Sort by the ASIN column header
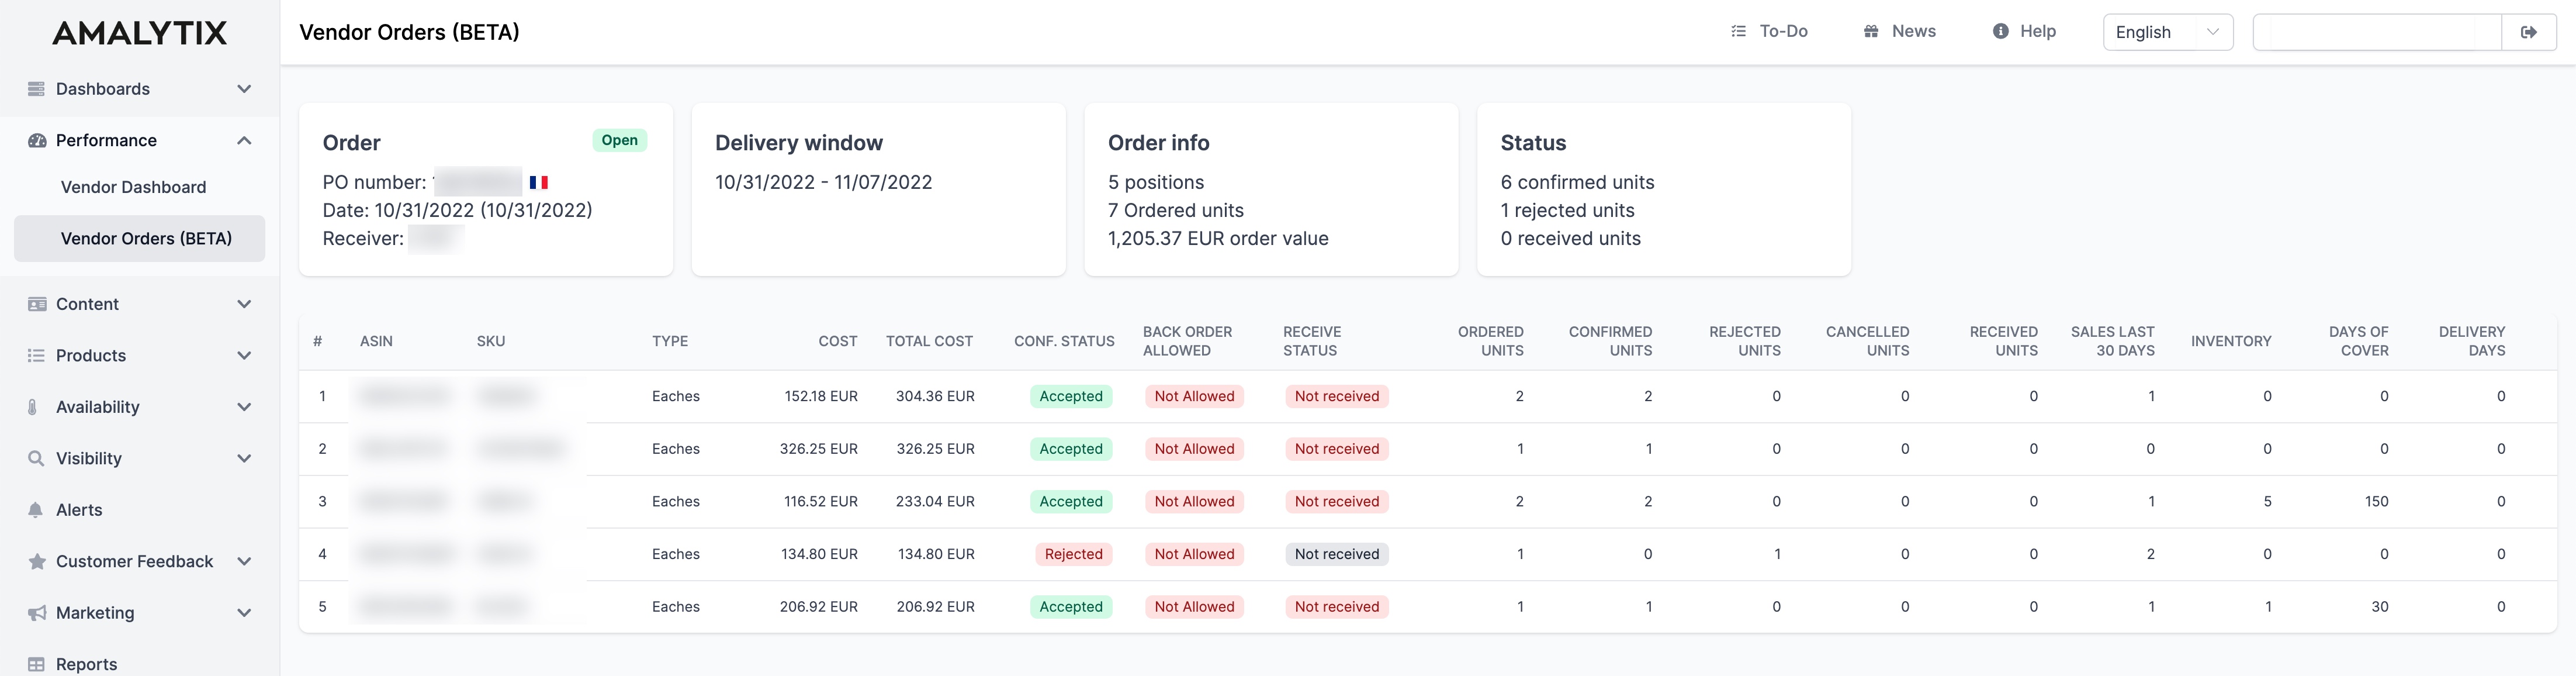Screen dimensions: 2576x676 coord(376,341)
